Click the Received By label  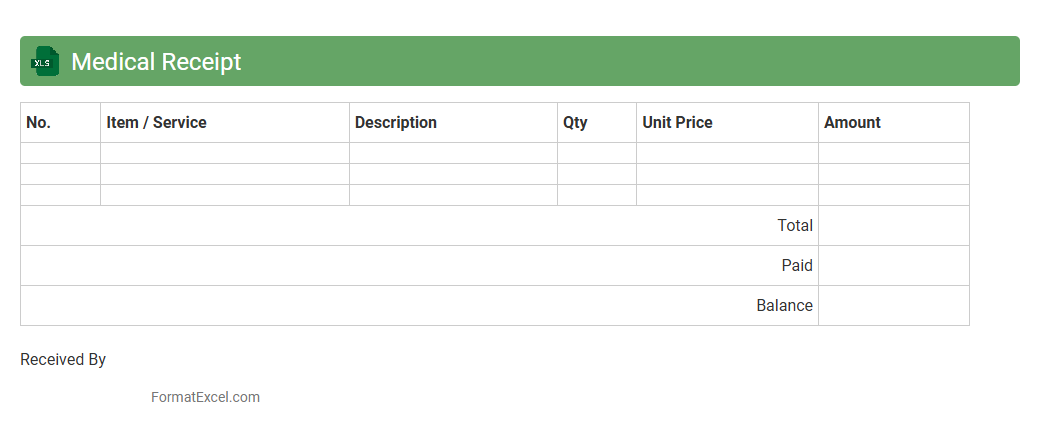pos(63,360)
